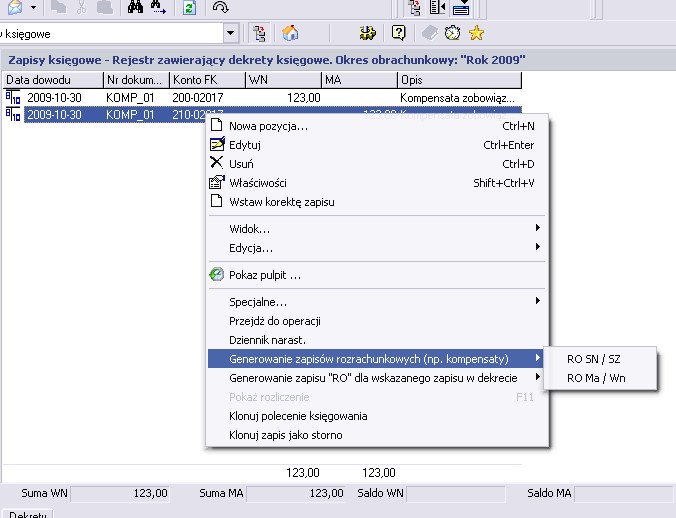This screenshot has width=676, height=518.
Task: Switch to the 'Dekretu' tab at the bottom
Action: click(28, 514)
